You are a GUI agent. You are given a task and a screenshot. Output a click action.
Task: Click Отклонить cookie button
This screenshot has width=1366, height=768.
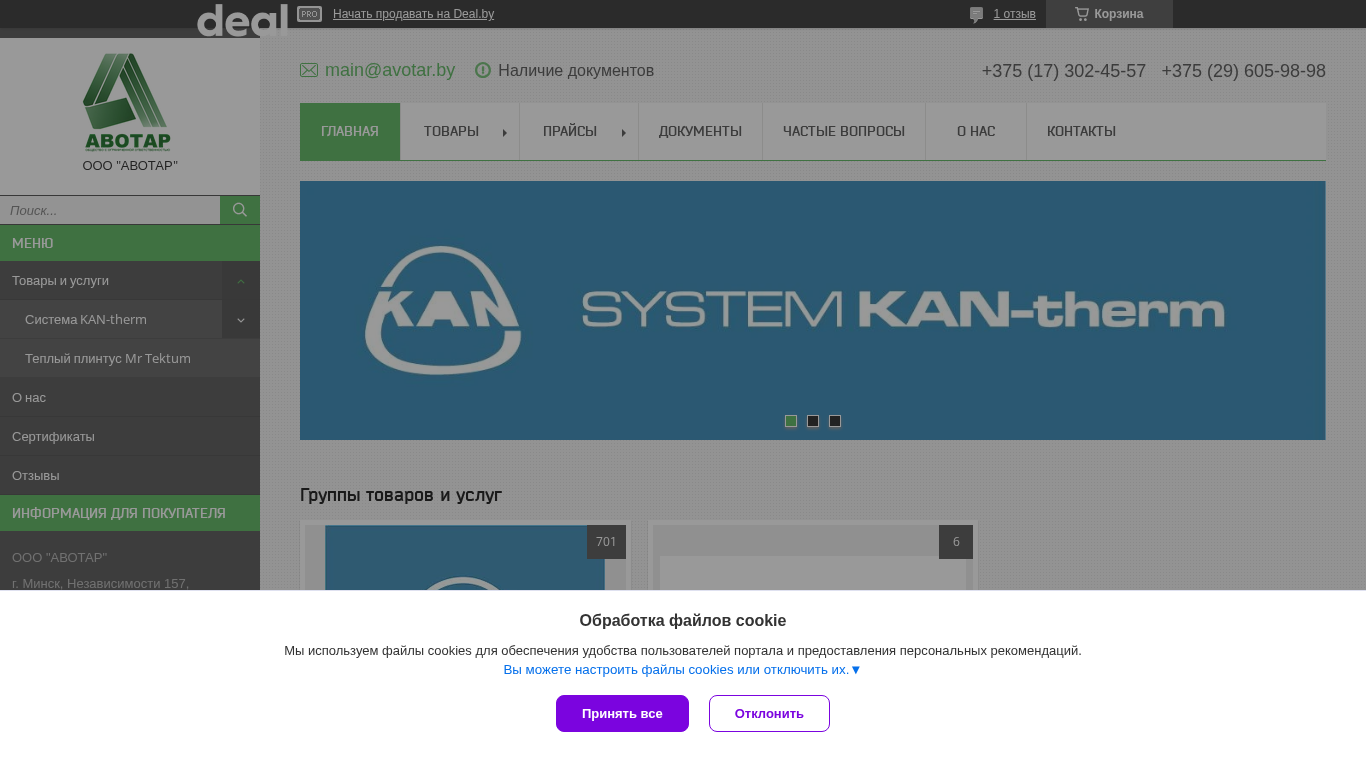pos(769,714)
